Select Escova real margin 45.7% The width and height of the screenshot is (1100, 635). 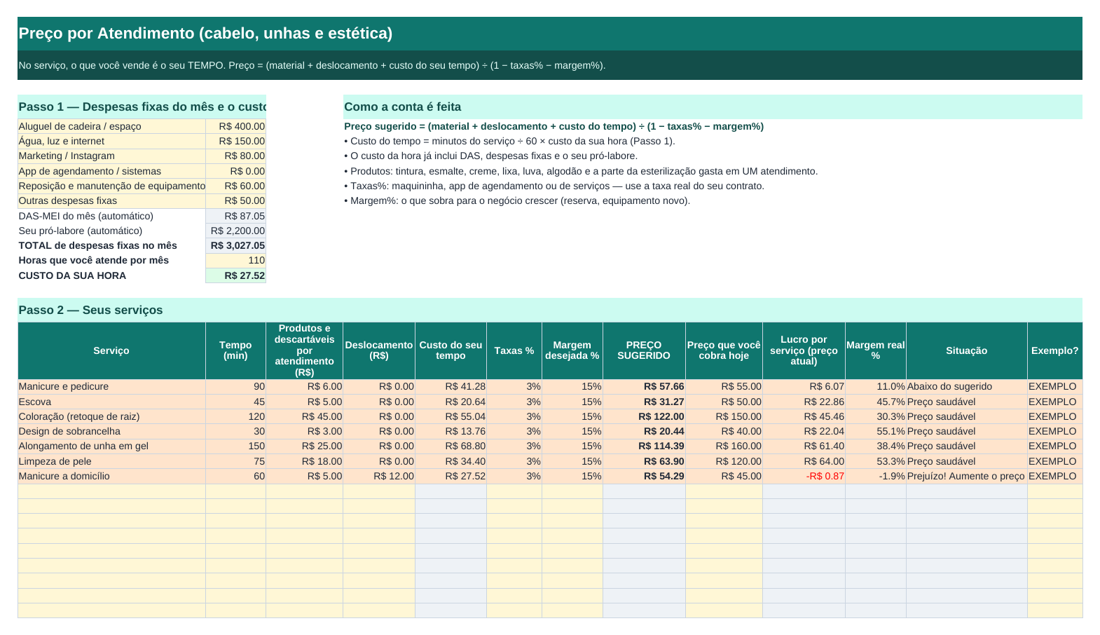point(876,402)
